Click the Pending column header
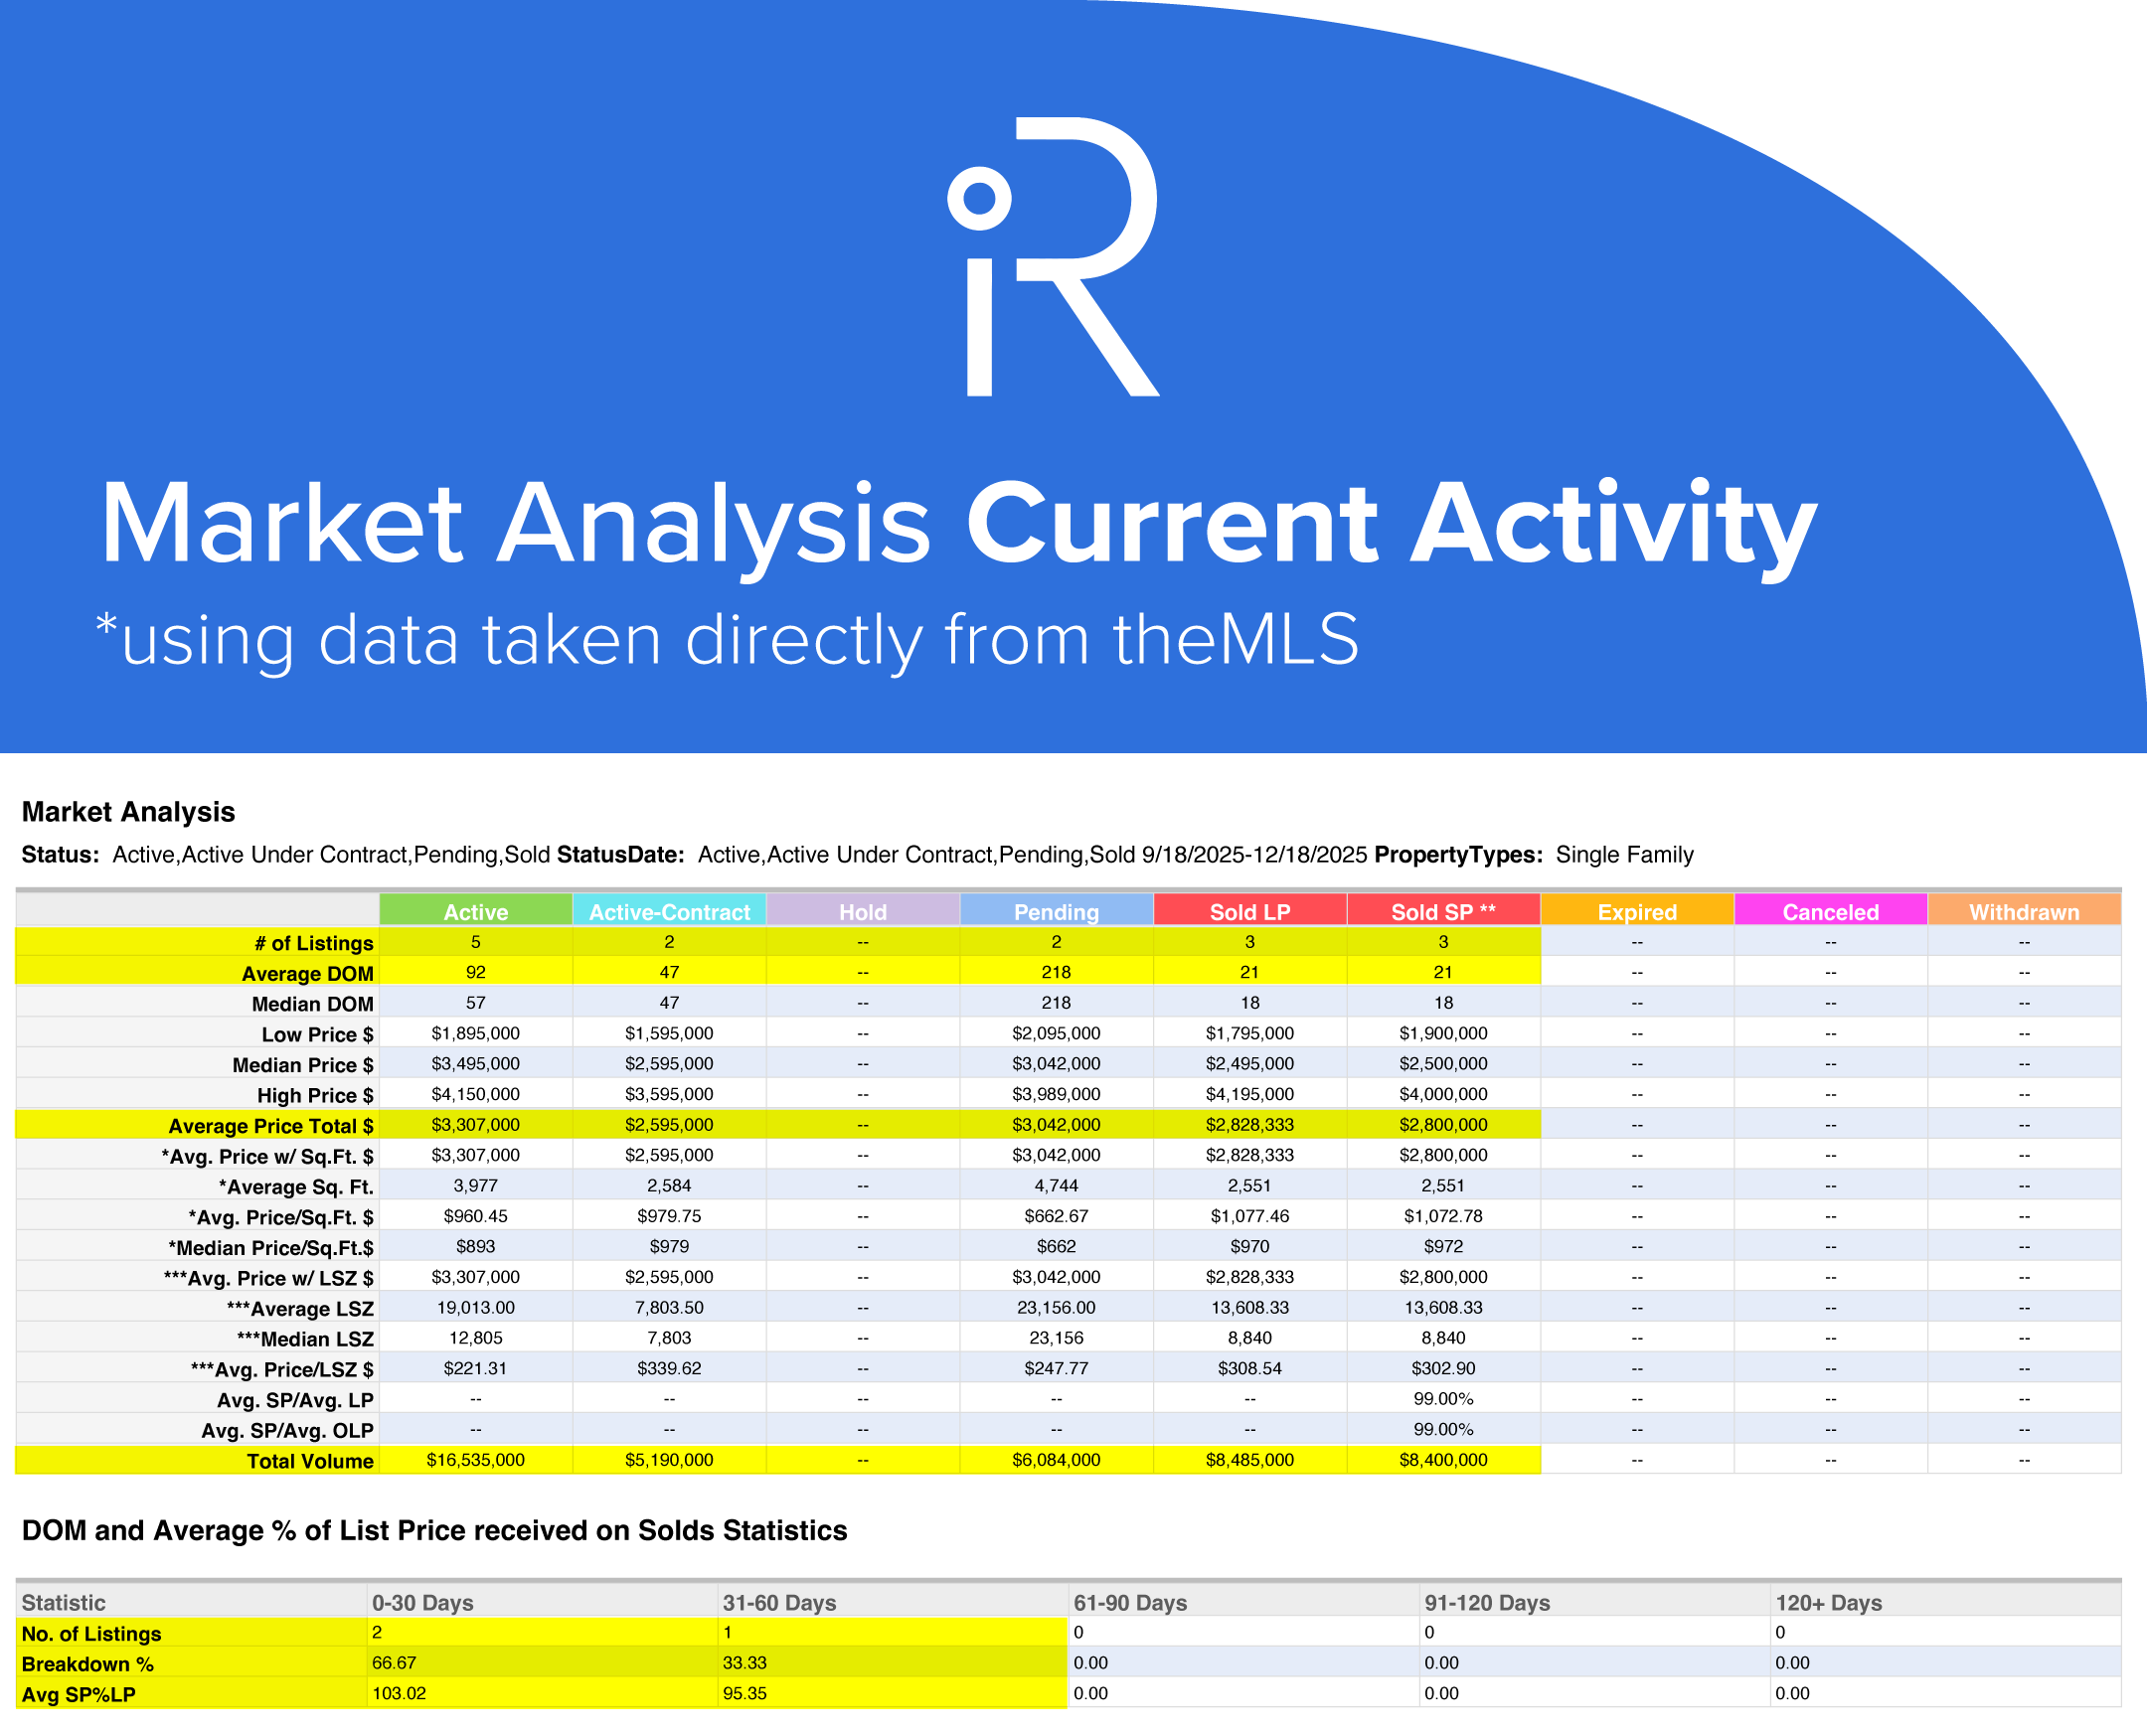 [x=1056, y=911]
